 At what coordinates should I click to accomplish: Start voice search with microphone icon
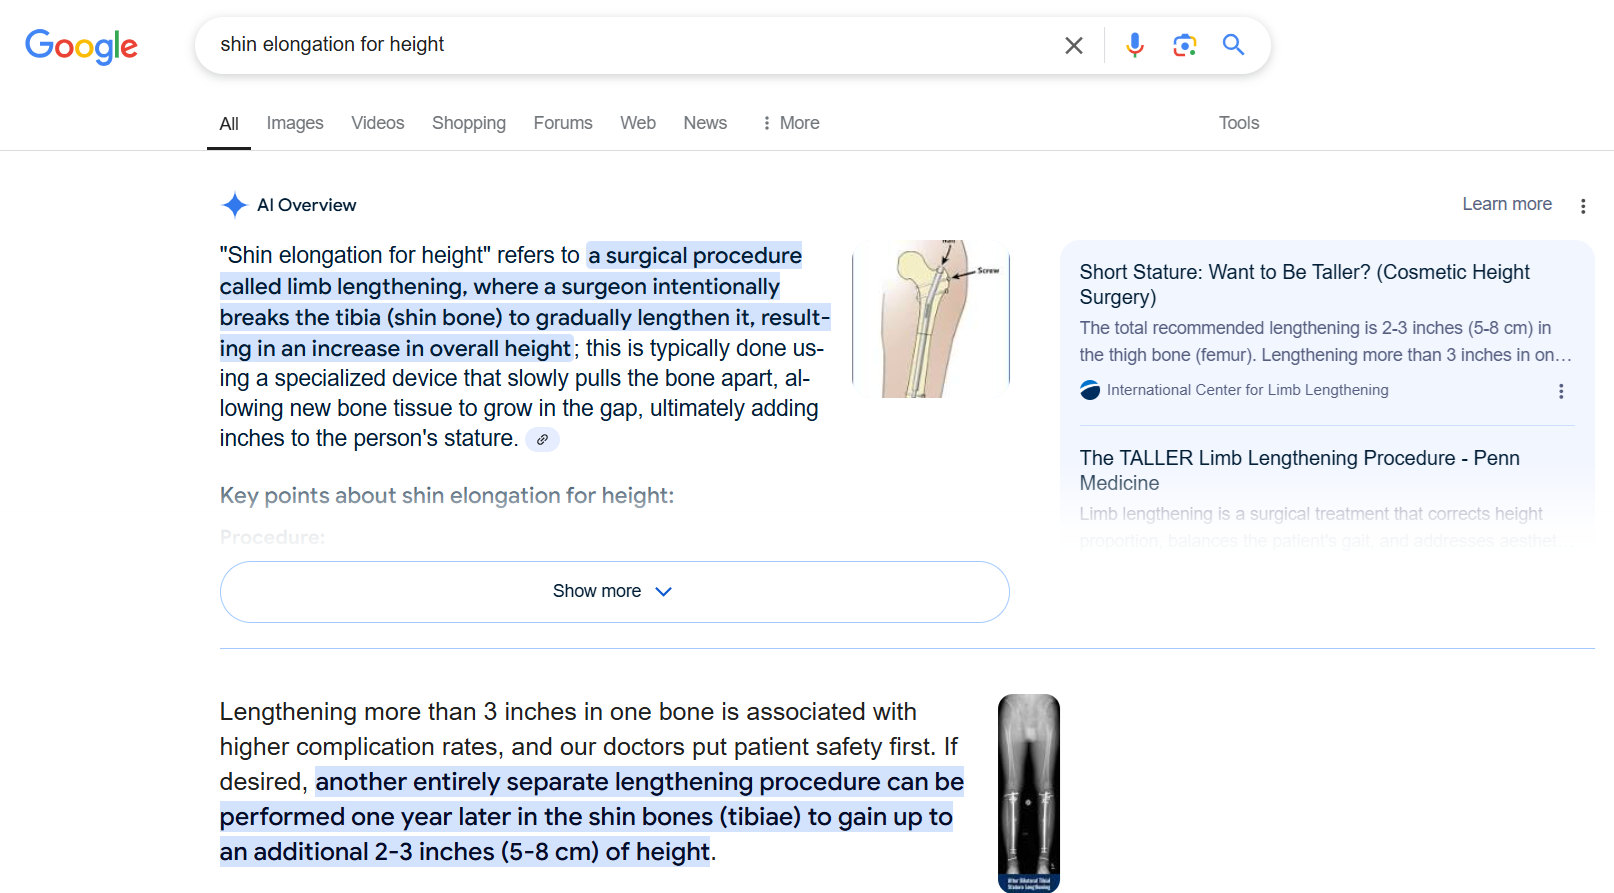[x=1134, y=45]
